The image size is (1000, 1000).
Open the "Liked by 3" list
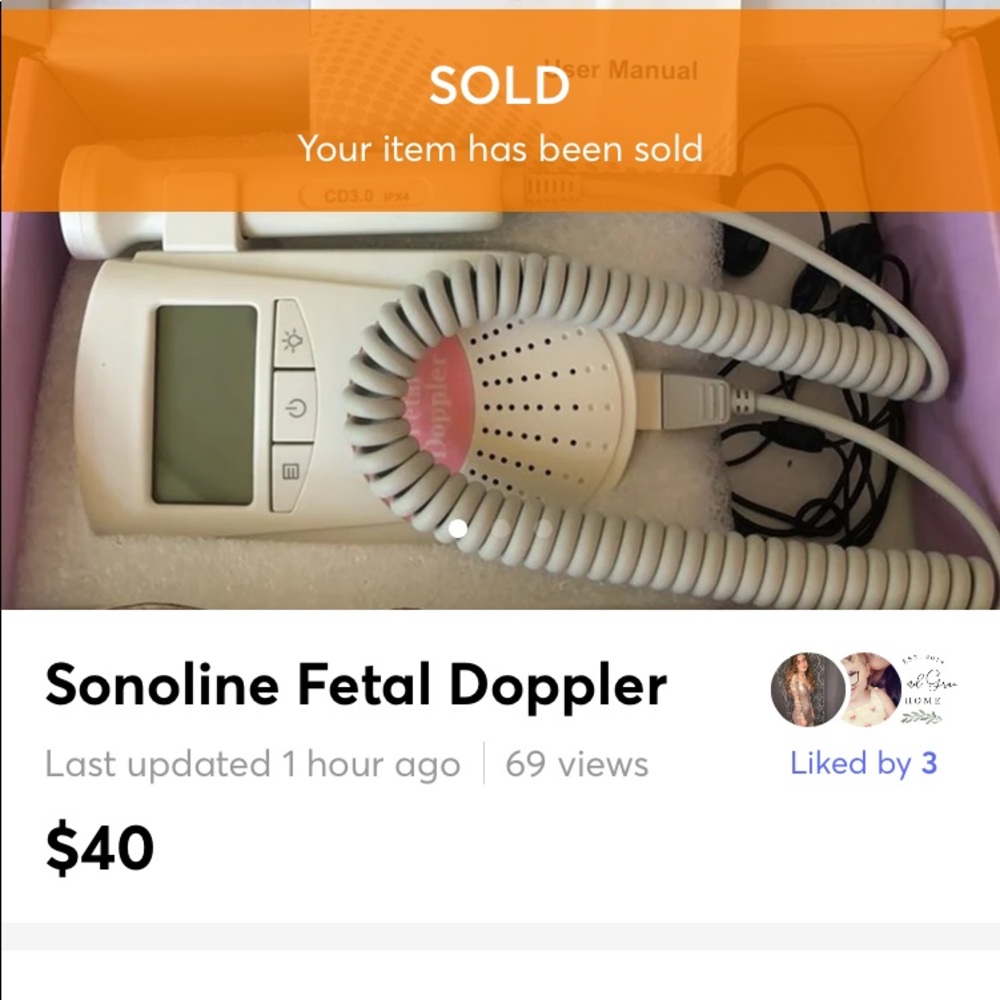coord(863,764)
